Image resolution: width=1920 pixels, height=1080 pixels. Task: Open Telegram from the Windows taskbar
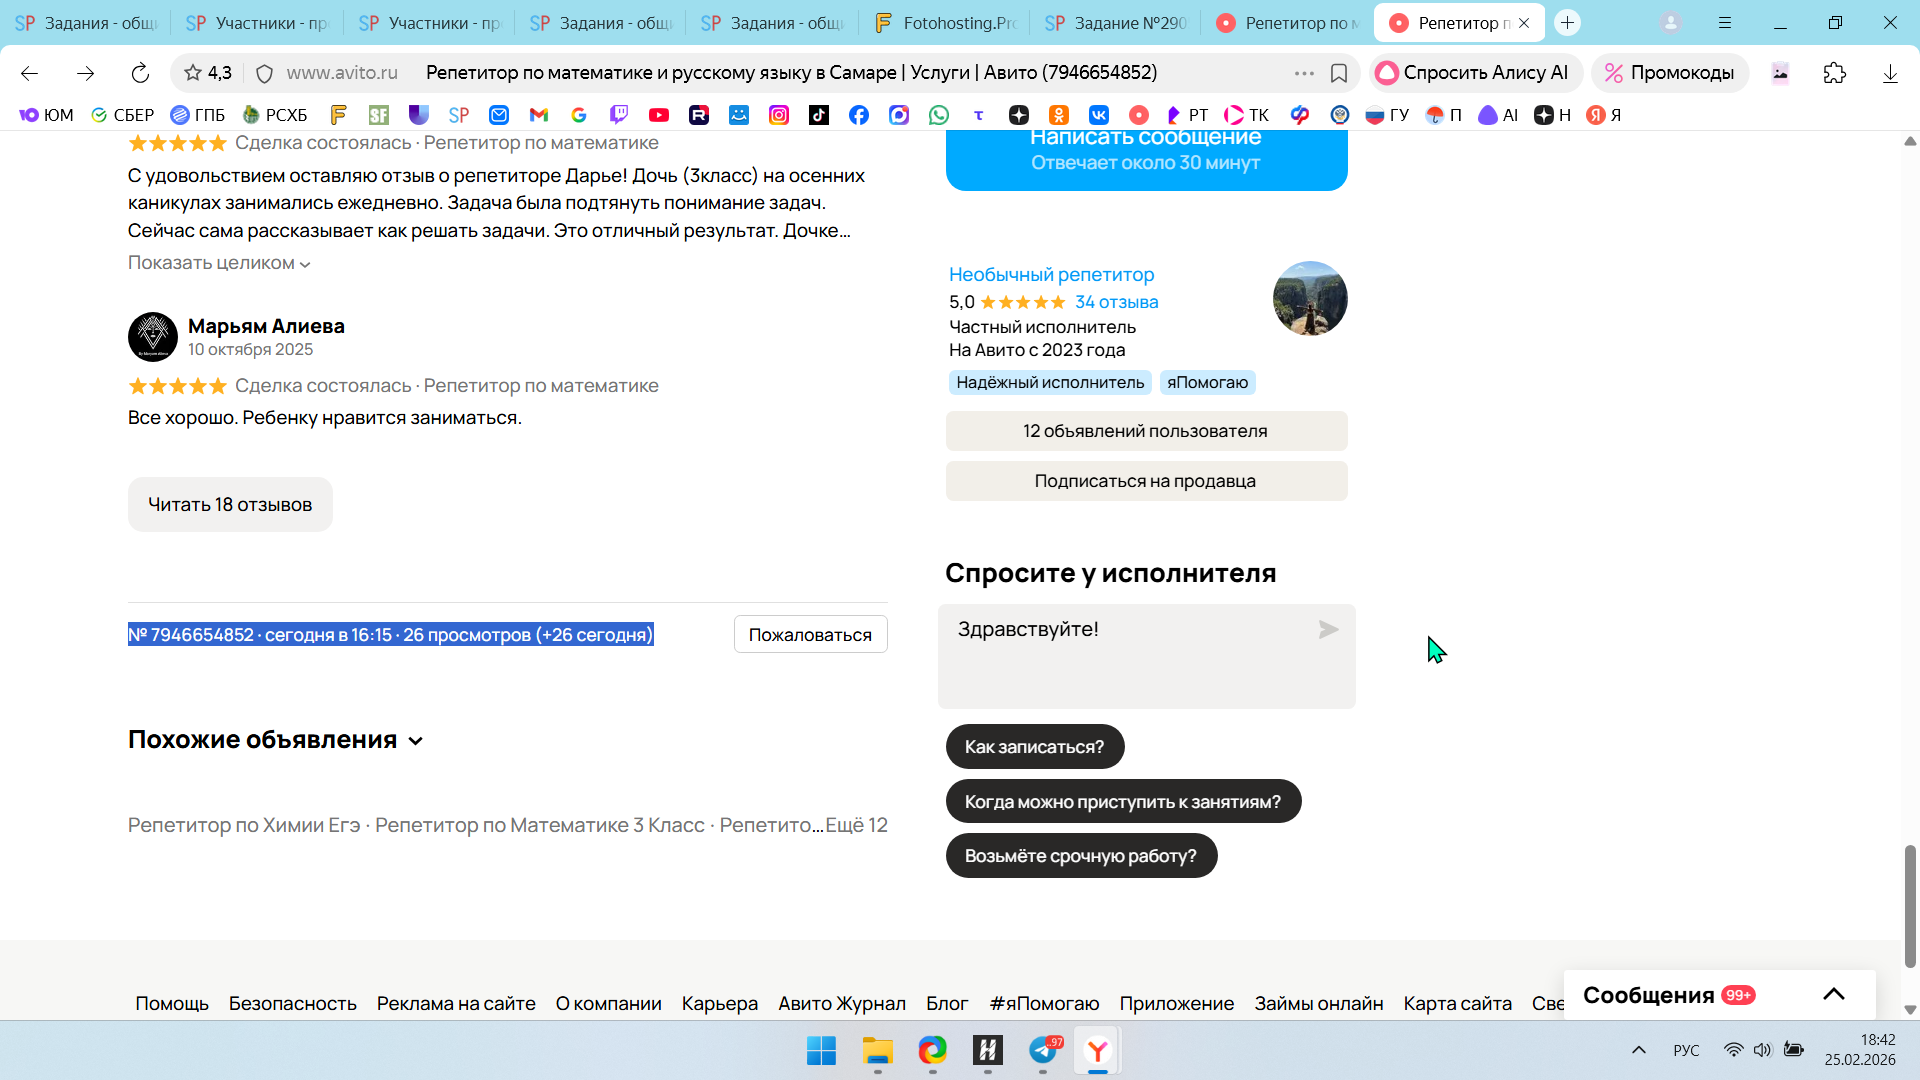pos(1043,1051)
